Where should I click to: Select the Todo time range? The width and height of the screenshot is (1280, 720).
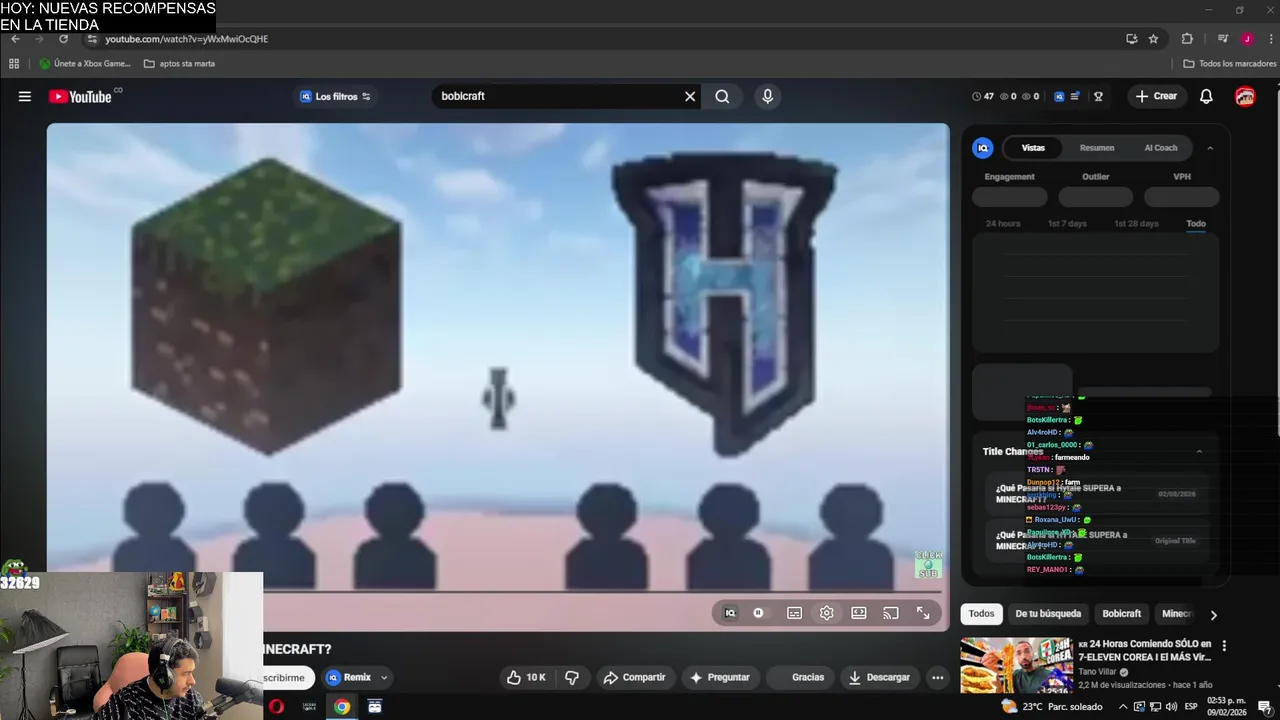pyautogui.click(x=1196, y=224)
